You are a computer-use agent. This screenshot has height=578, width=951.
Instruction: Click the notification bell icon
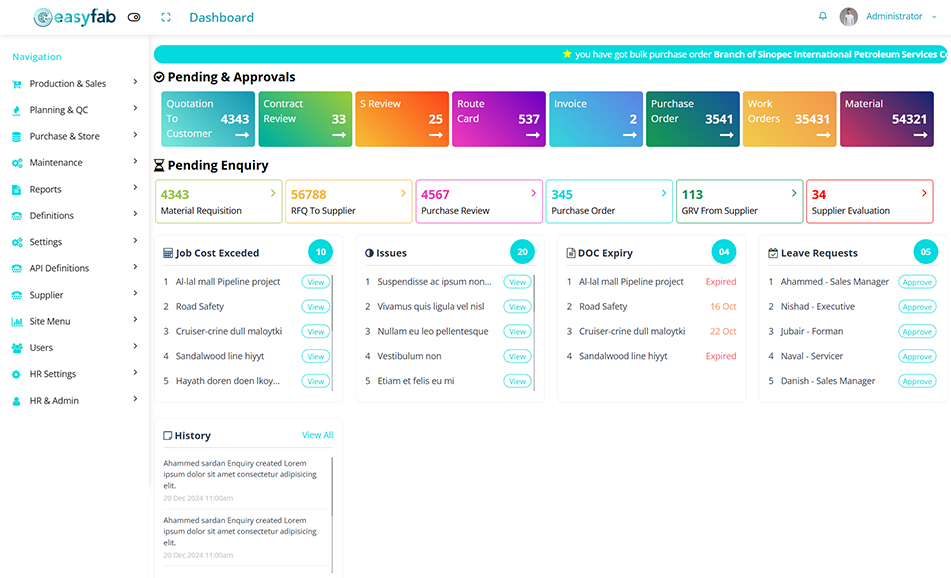tap(823, 17)
